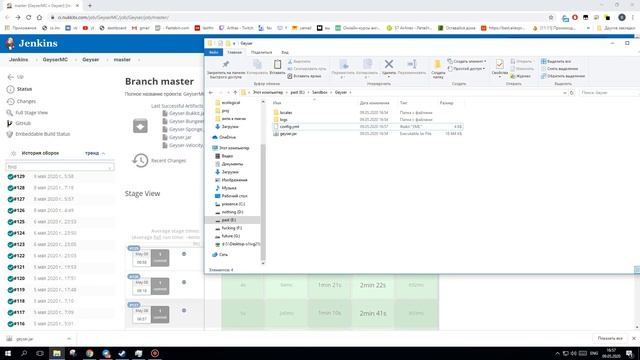Refresh the Explorer folder view
This screenshot has width=640, height=360.
coord(571,93)
